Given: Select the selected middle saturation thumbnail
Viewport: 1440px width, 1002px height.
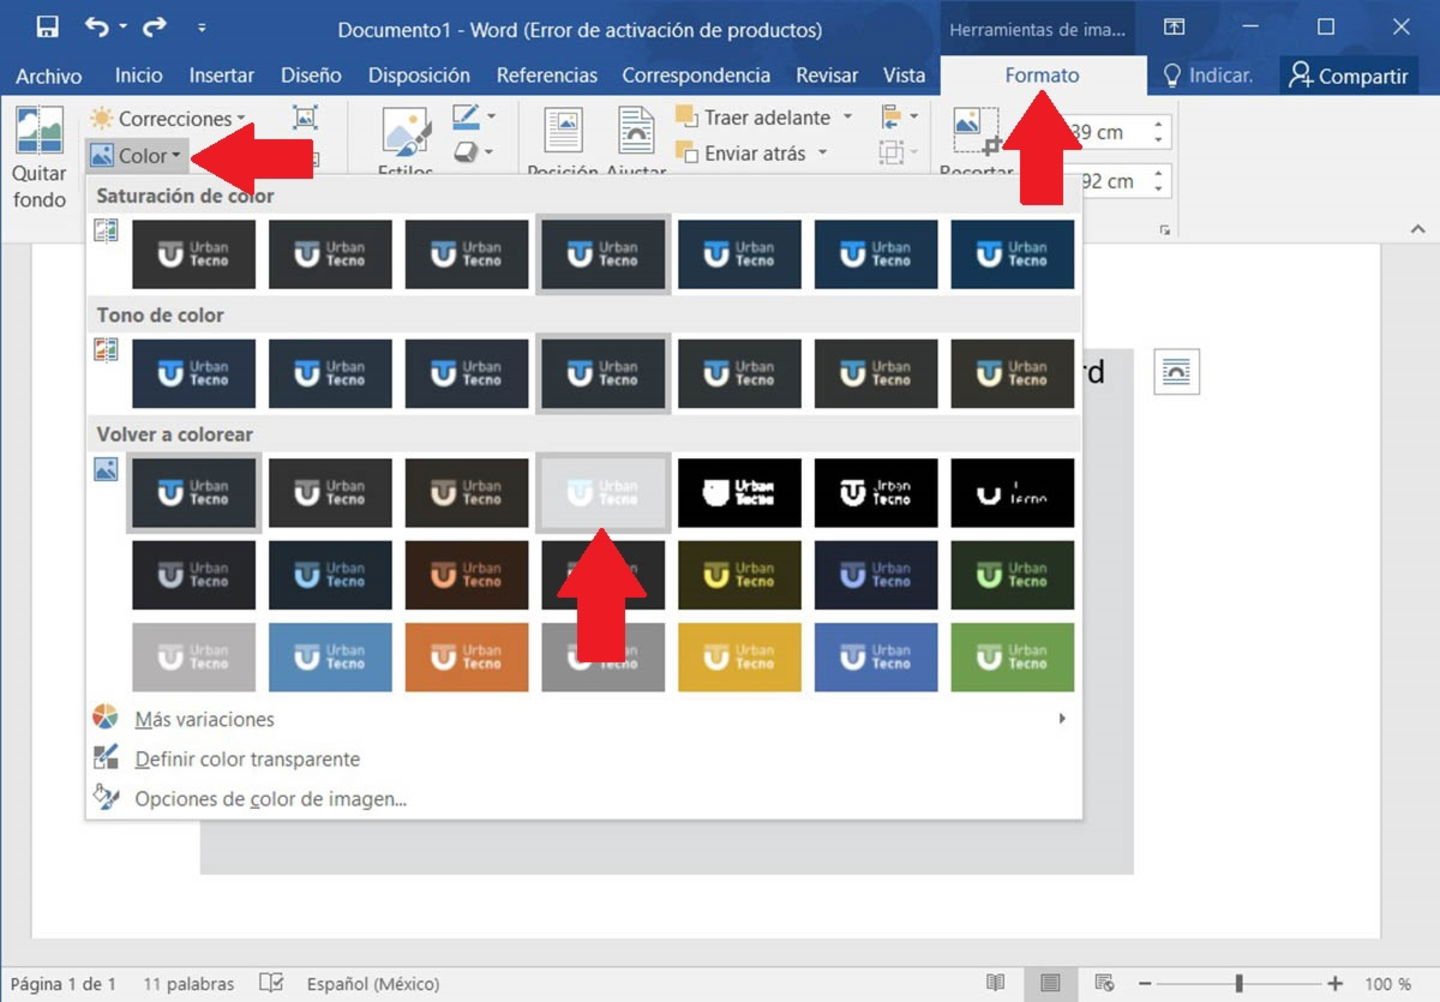Looking at the screenshot, I should click(x=602, y=254).
